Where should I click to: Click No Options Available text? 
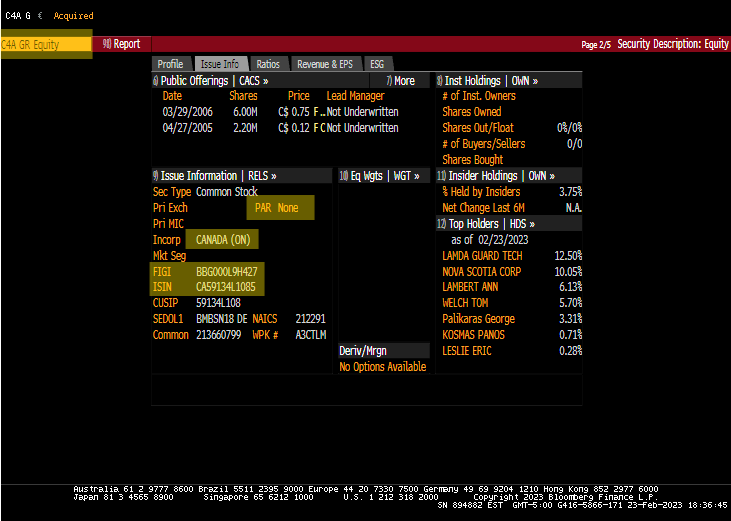383,367
